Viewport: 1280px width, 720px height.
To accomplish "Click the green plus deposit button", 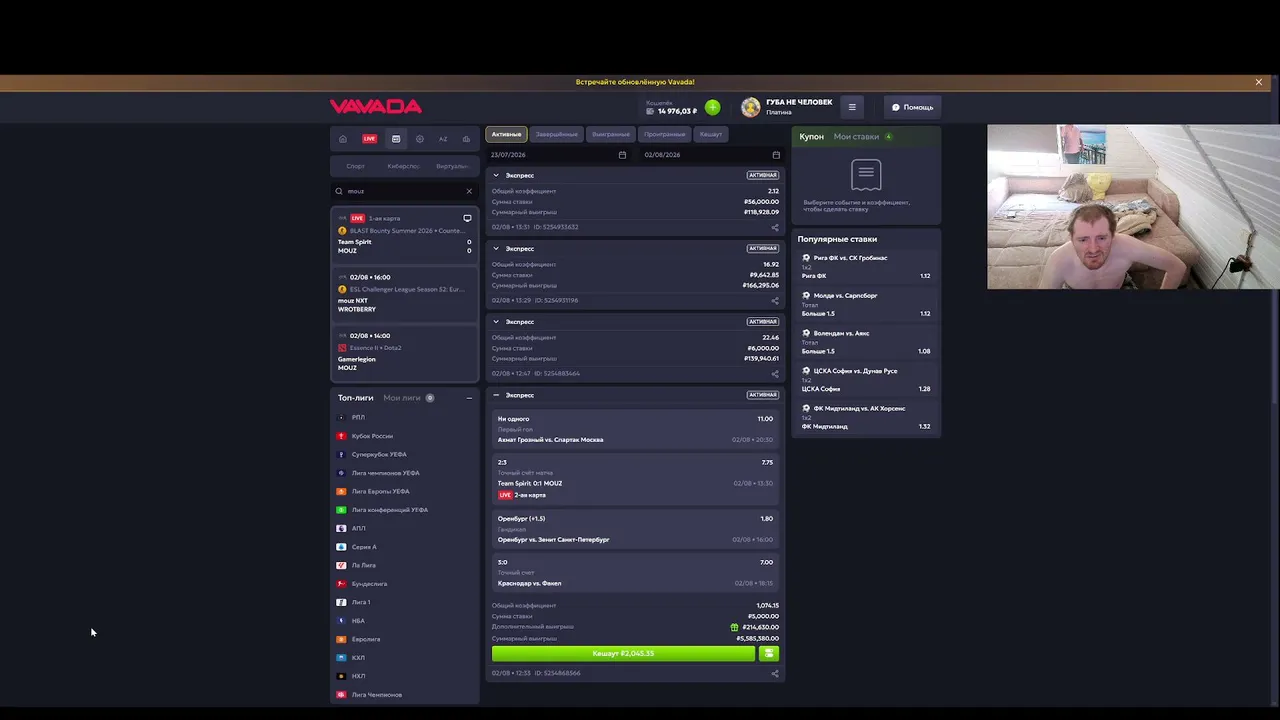I will (x=712, y=107).
